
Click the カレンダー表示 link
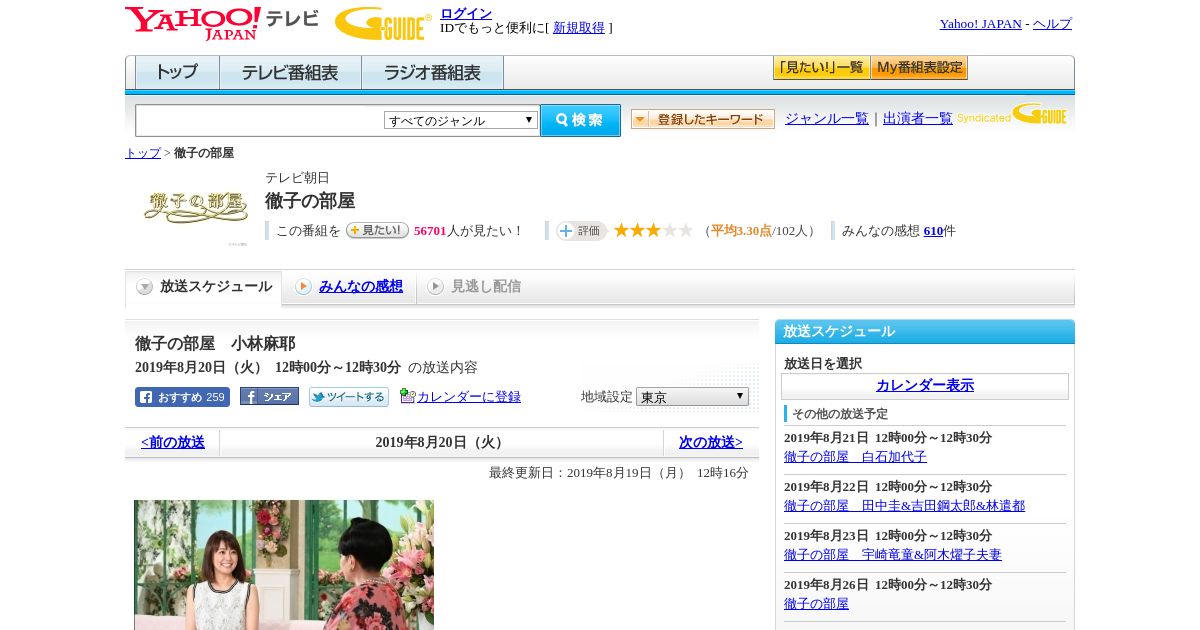pos(925,386)
